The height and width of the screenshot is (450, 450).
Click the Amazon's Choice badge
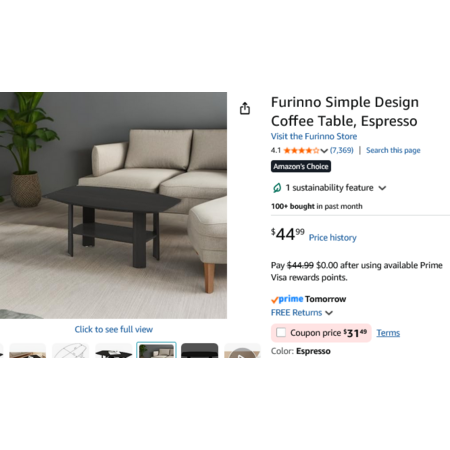pos(301,166)
